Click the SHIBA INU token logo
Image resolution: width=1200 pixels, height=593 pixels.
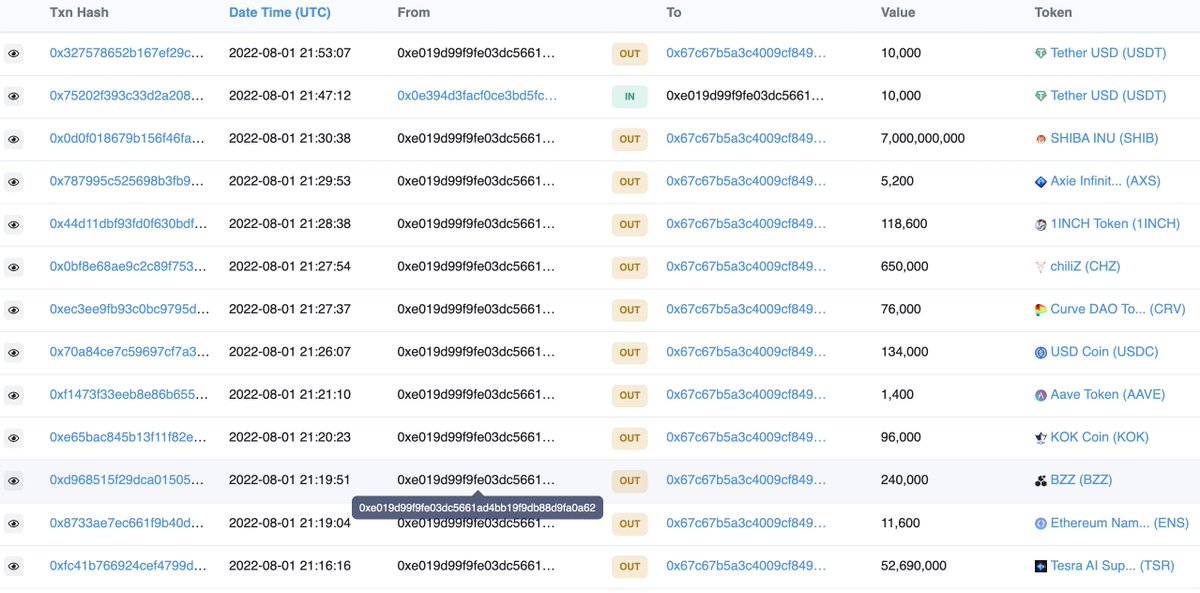click(x=1040, y=139)
